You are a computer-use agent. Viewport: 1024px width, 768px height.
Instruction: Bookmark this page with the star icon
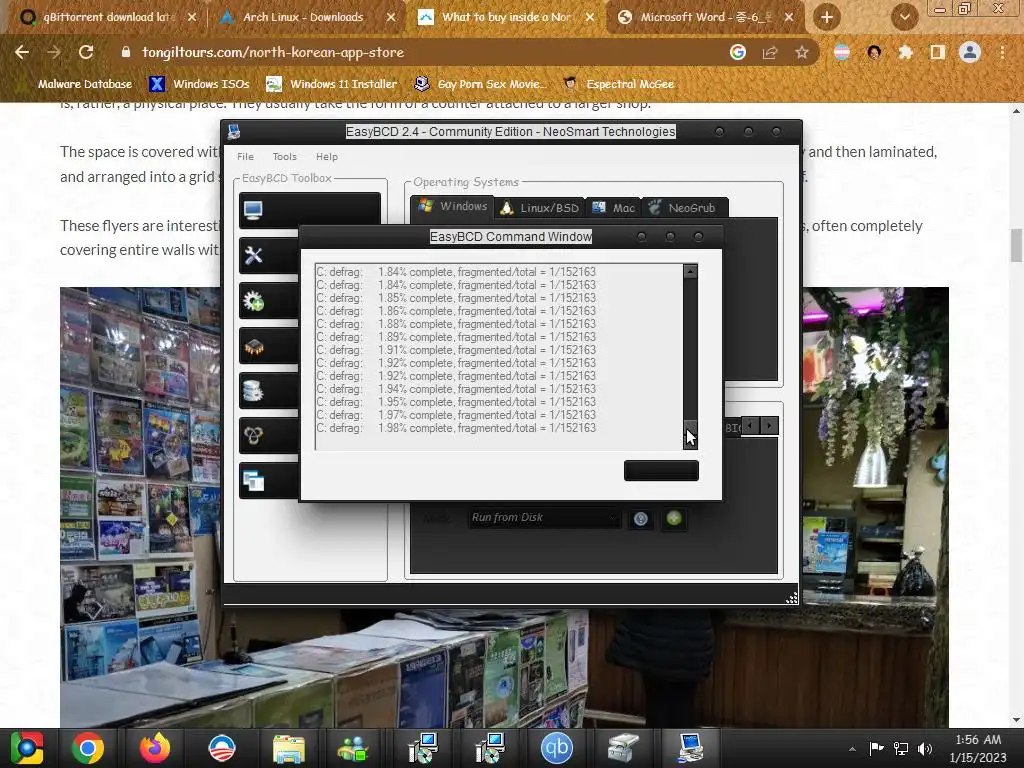(x=802, y=52)
